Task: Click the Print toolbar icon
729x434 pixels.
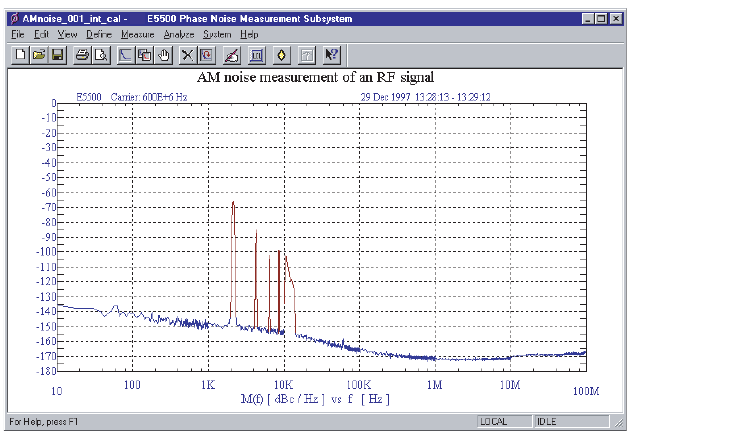Action: (82, 55)
